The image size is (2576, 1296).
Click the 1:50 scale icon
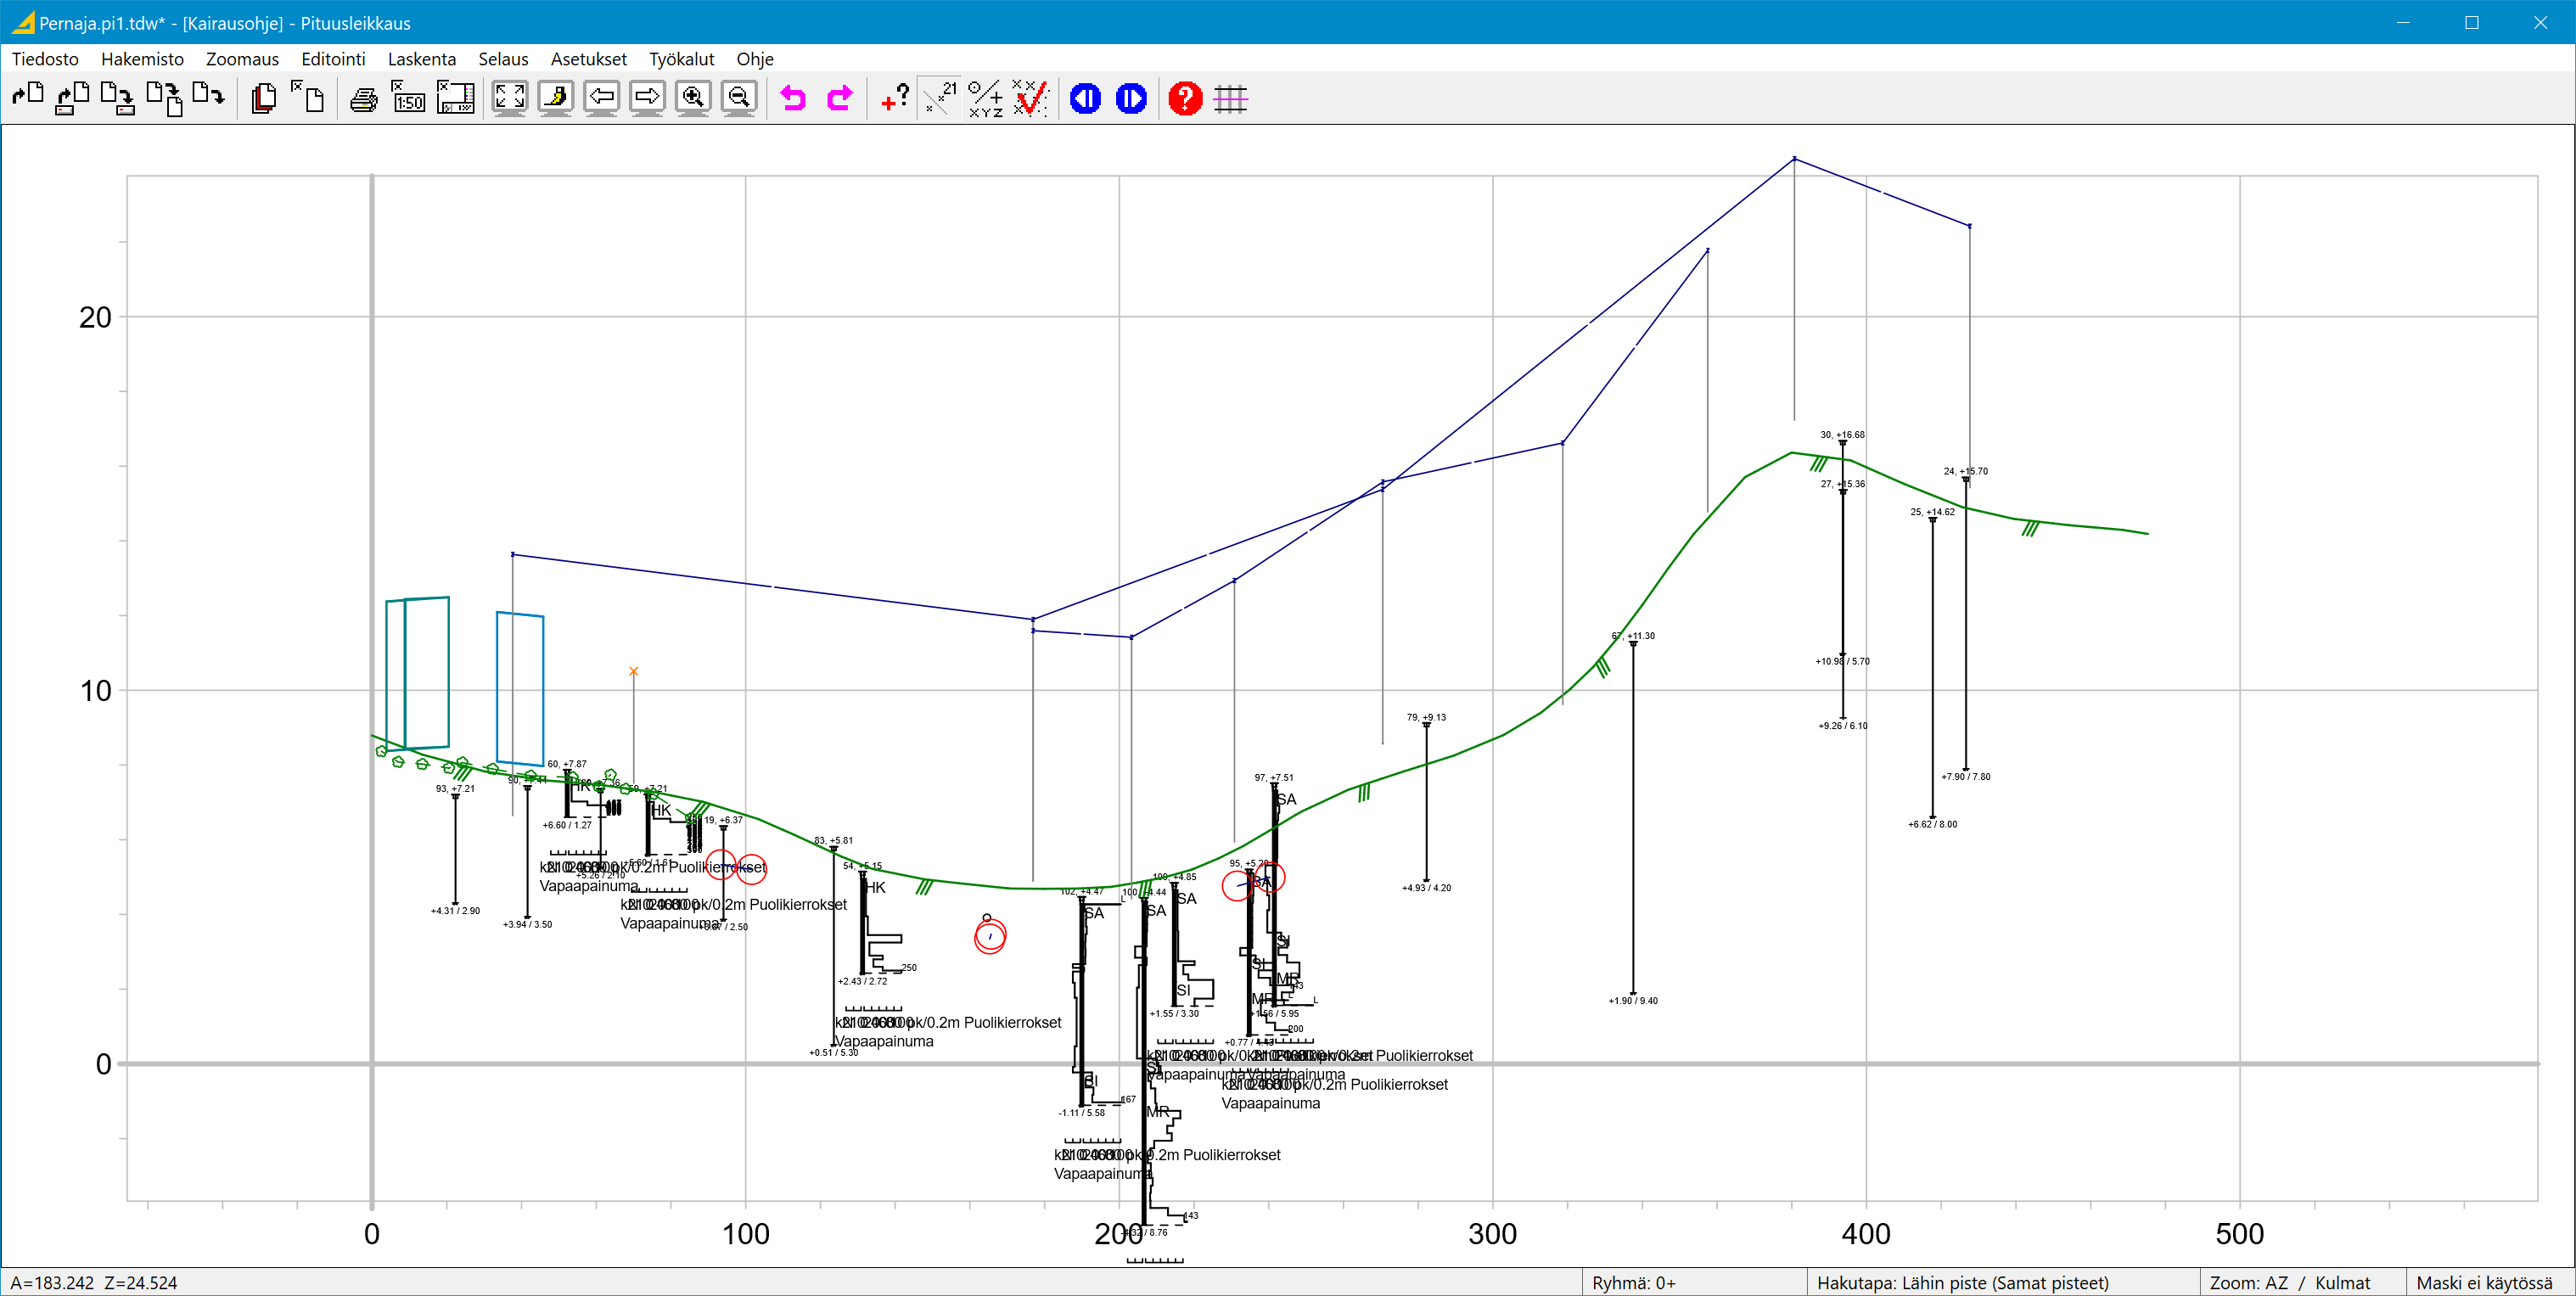[408, 98]
